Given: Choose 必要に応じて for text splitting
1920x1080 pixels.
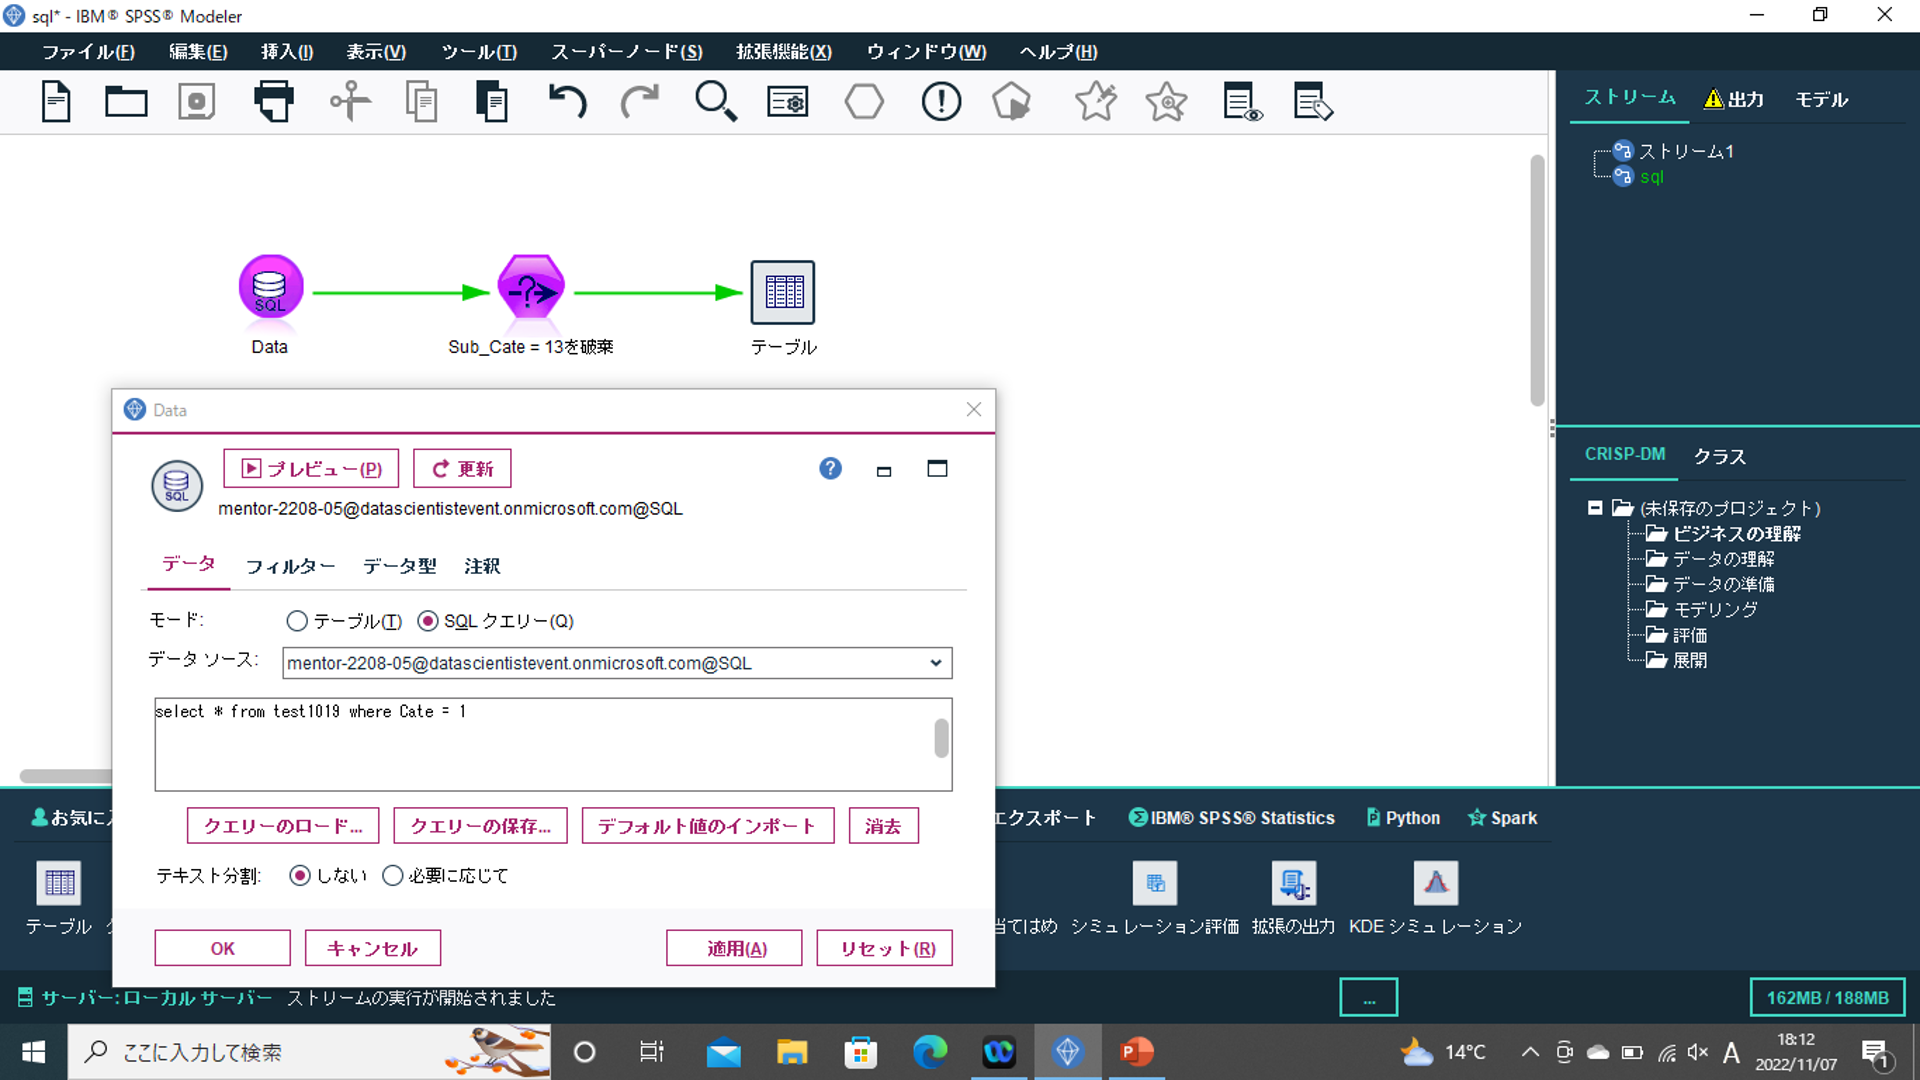Looking at the screenshot, I should tap(393, 876).
